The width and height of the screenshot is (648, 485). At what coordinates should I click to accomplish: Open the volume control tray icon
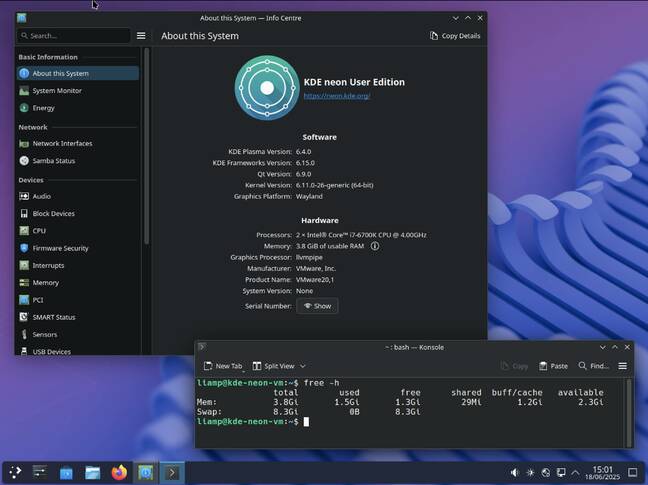pos(515,472)
